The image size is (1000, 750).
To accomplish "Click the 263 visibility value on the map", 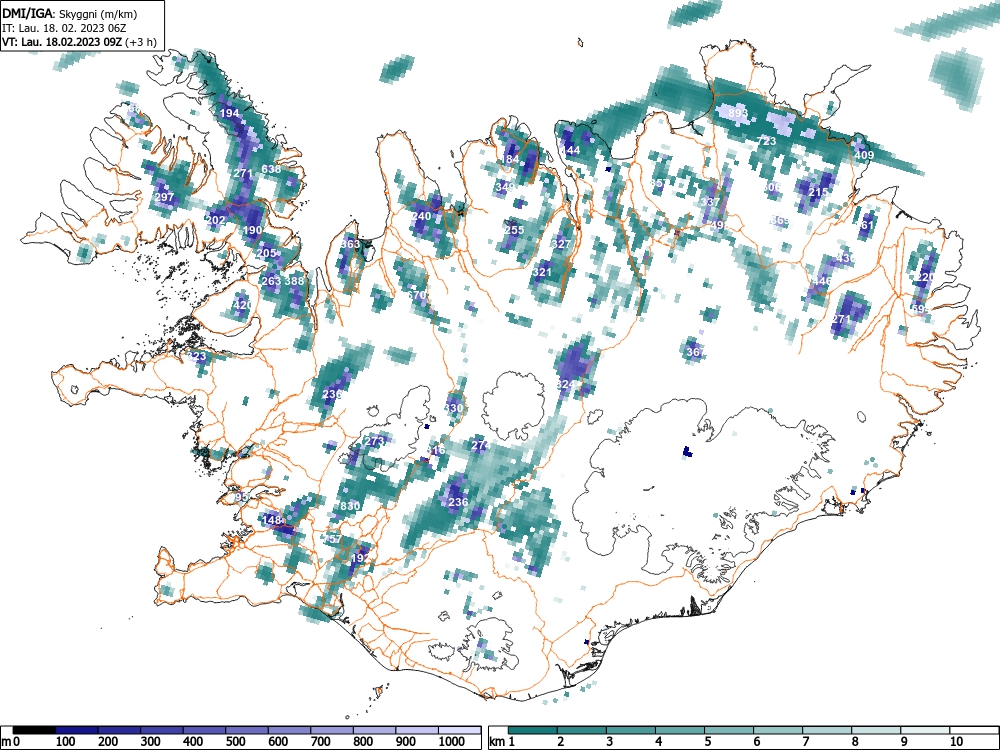I will click(271, 281).
